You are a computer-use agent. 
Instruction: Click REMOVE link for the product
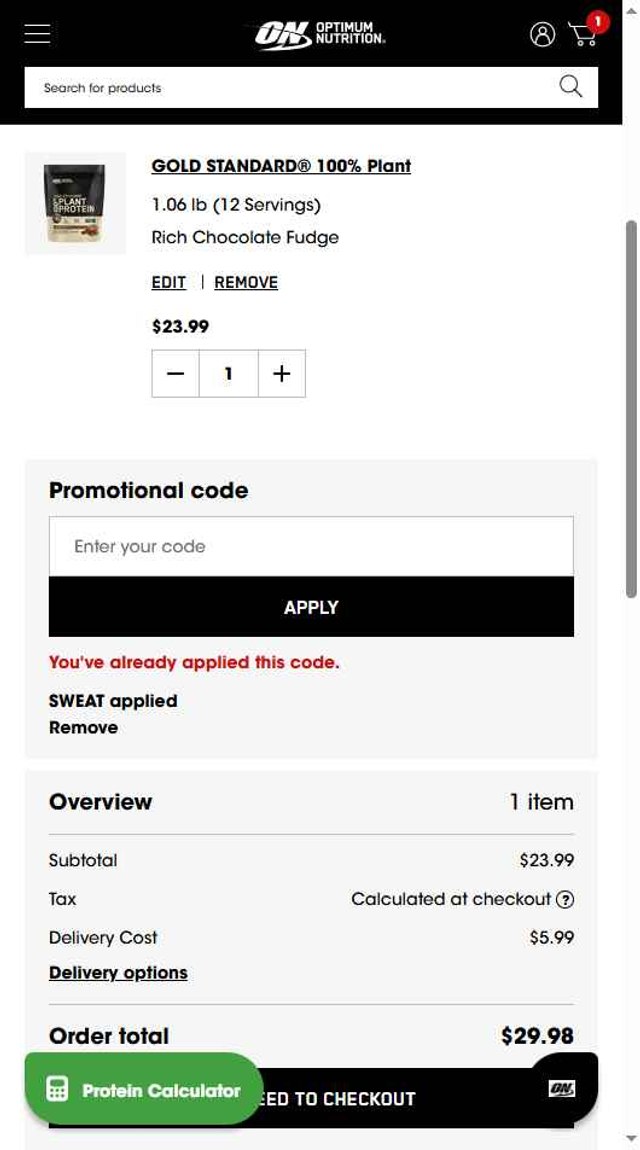[246, 283]
